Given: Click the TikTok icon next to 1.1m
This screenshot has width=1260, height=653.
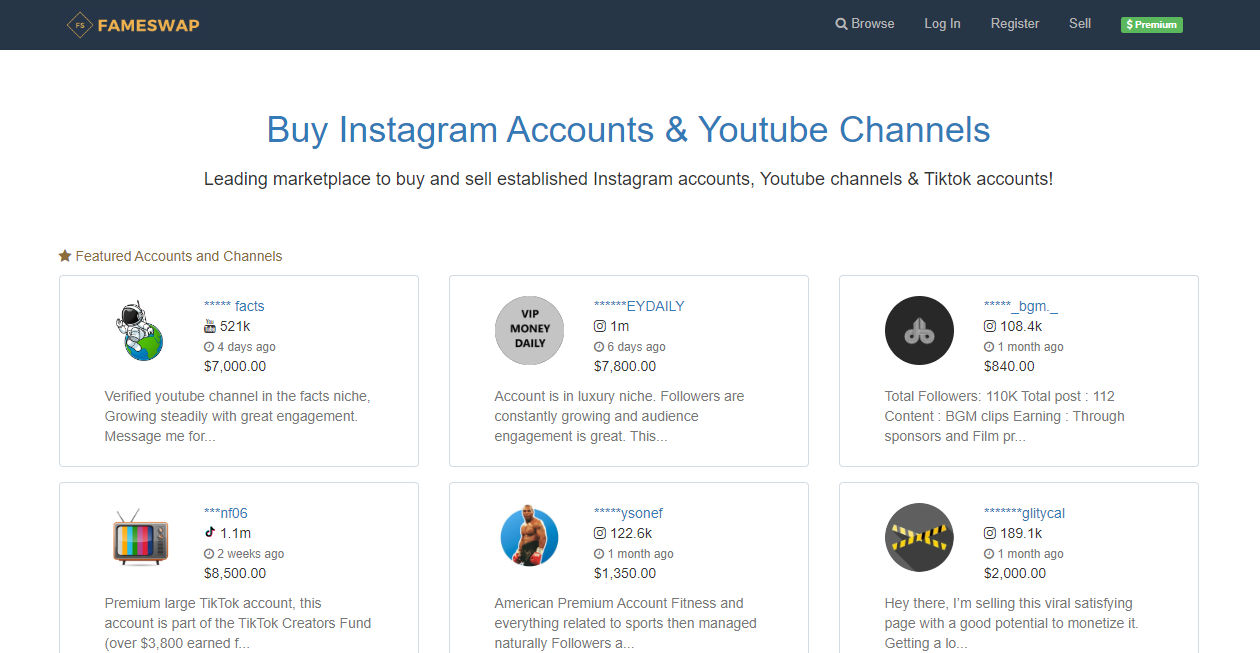Looking at the screenshot, I should pyautogui.click(x=210, y=533).
